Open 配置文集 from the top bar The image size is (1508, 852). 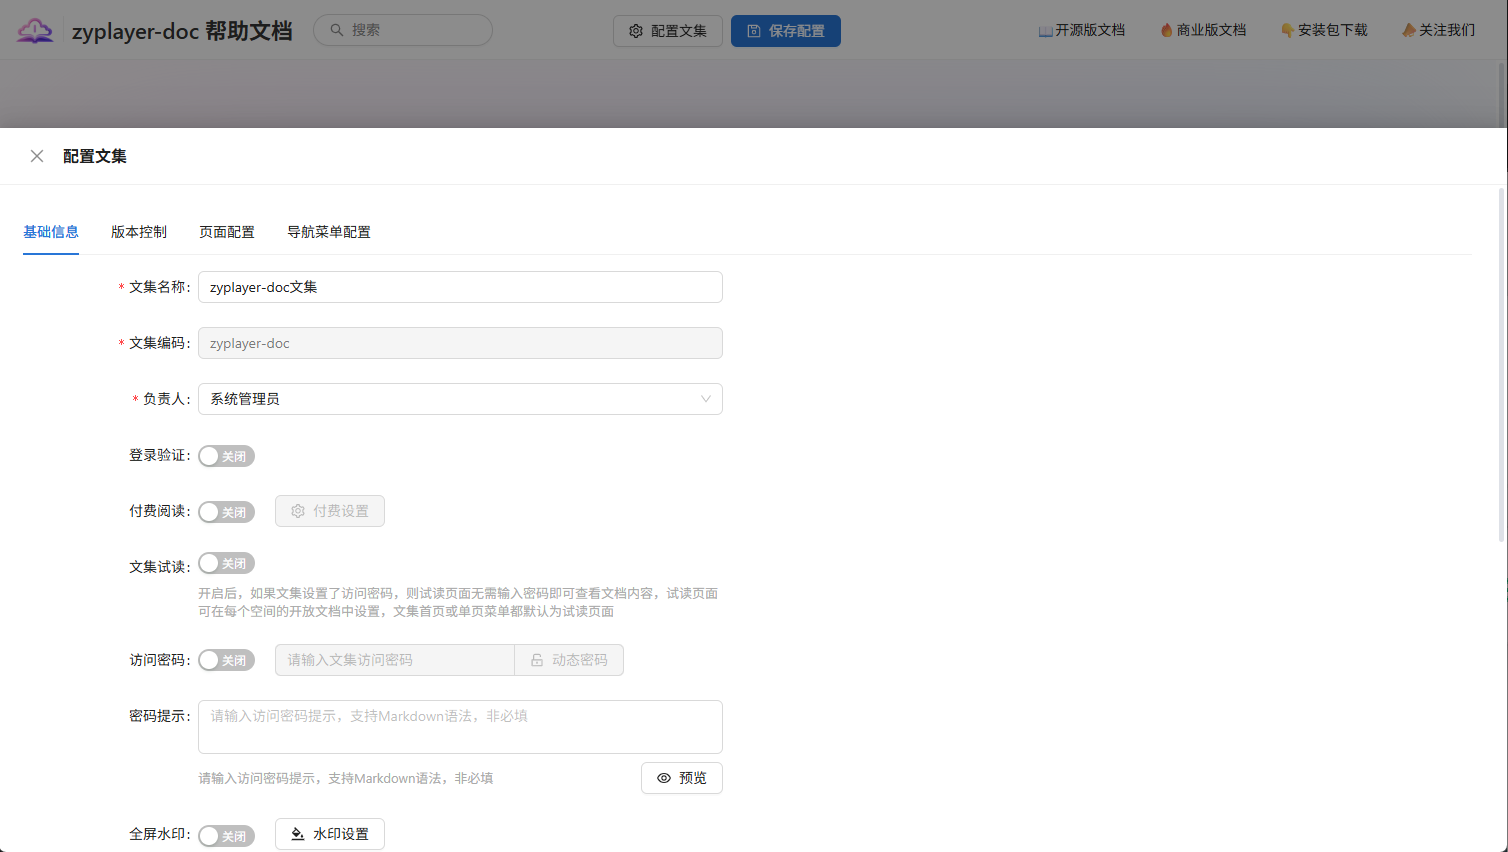click(668, 31)
